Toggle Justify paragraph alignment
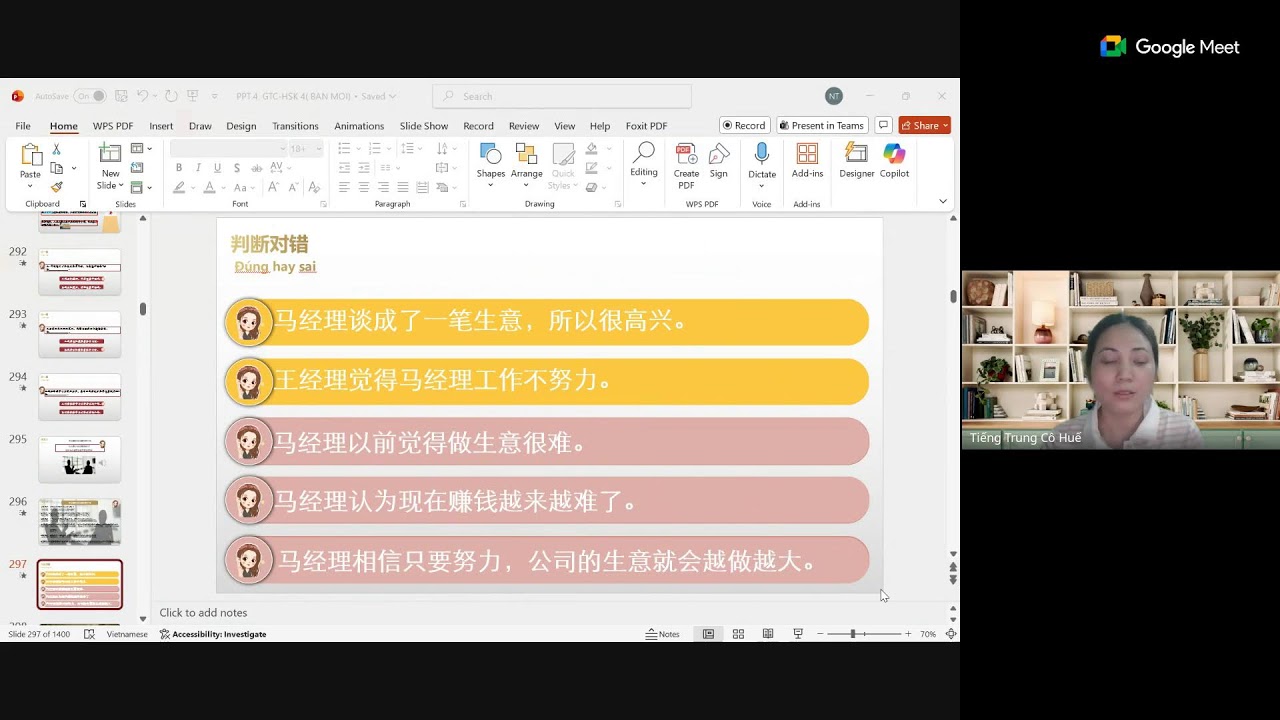Screen dimensions: 1280x720 pos(402,187)
